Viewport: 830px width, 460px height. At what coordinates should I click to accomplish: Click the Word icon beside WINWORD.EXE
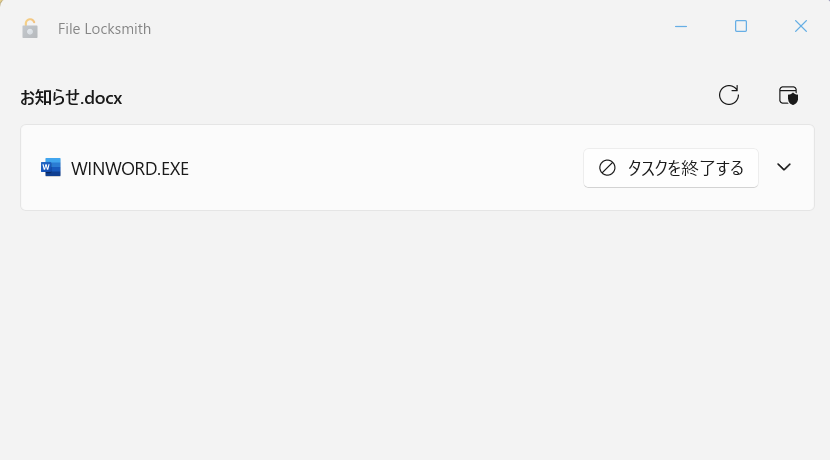51,167
